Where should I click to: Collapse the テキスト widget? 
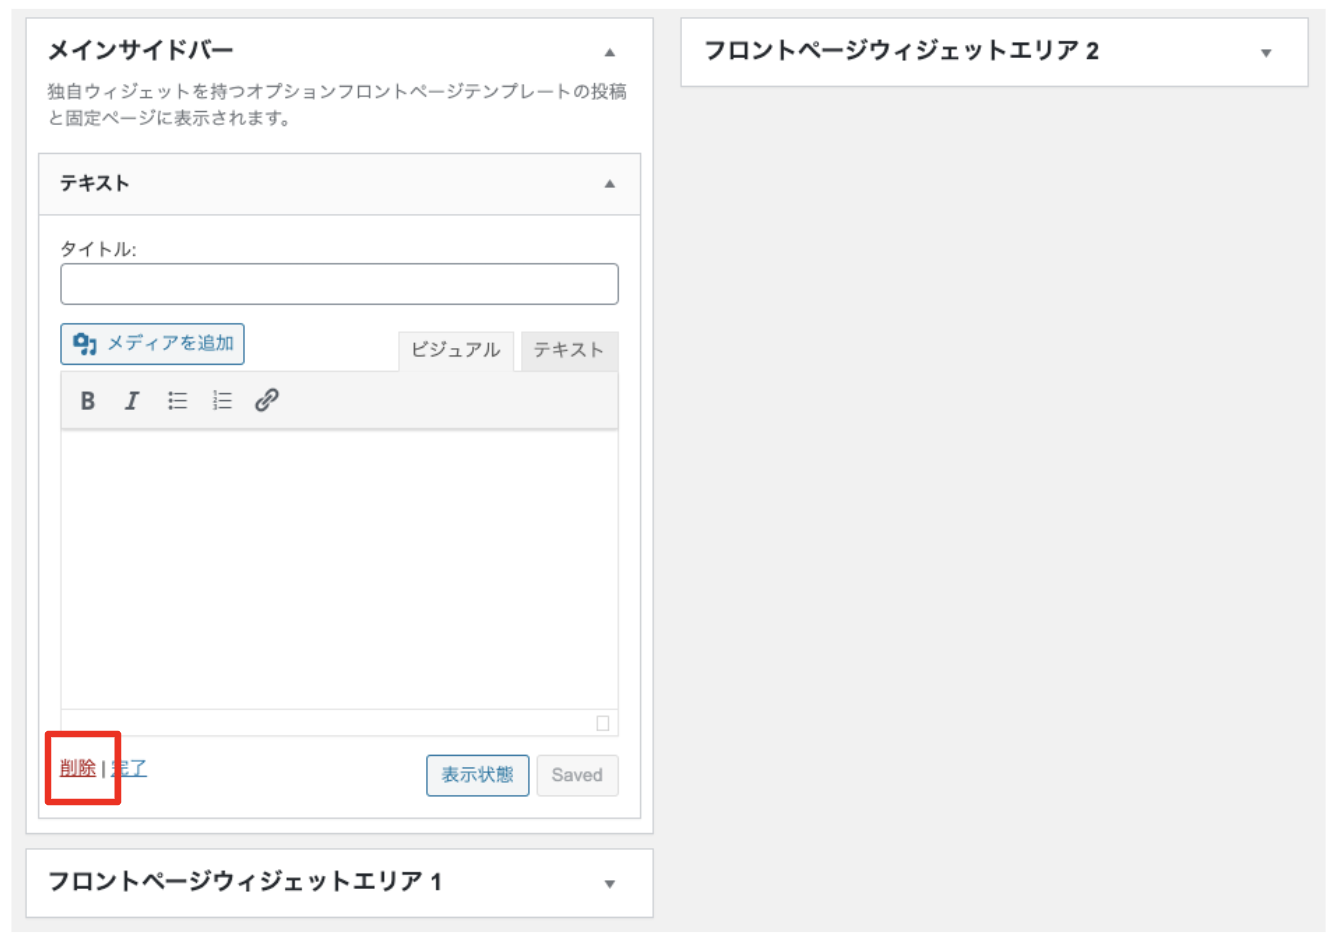610,184
